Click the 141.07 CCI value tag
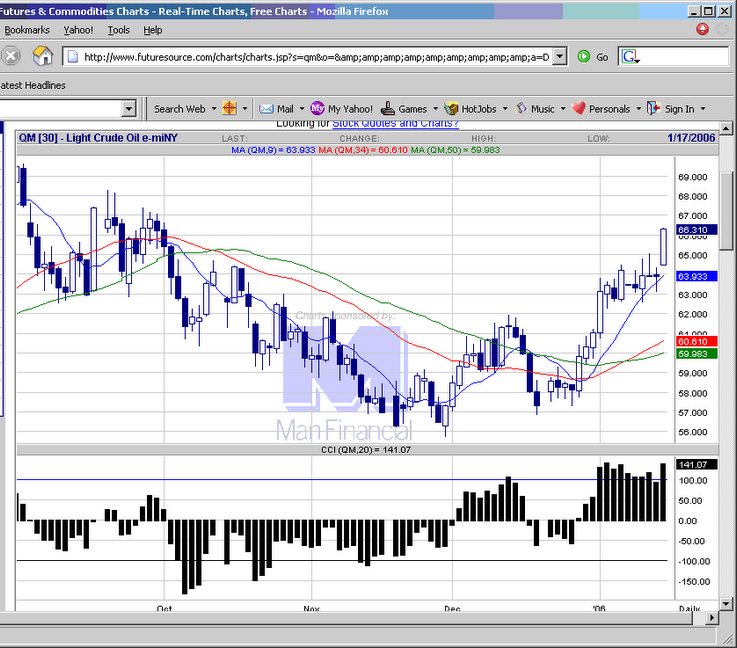The width and height of the screenshot is (737, 648). coord(697,465)
